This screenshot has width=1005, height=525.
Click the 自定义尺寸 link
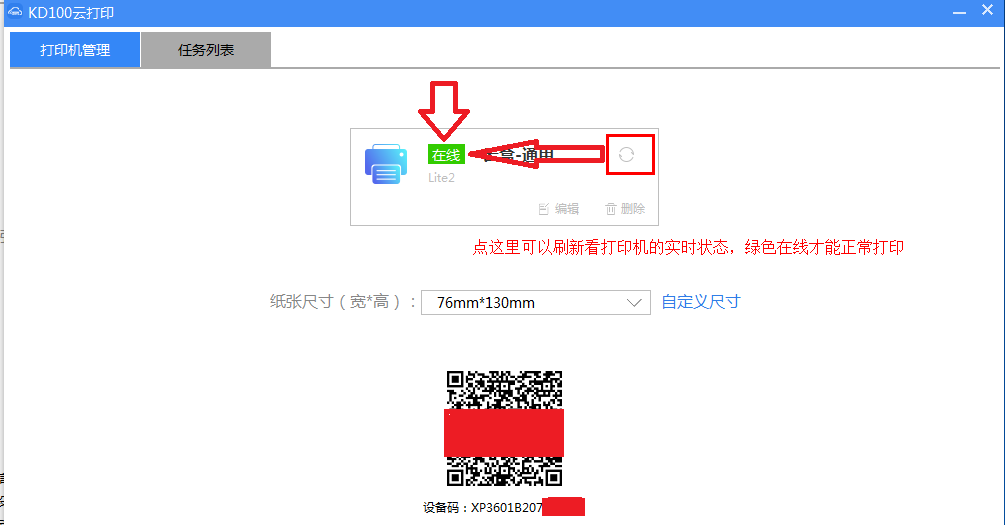[701, 302]
